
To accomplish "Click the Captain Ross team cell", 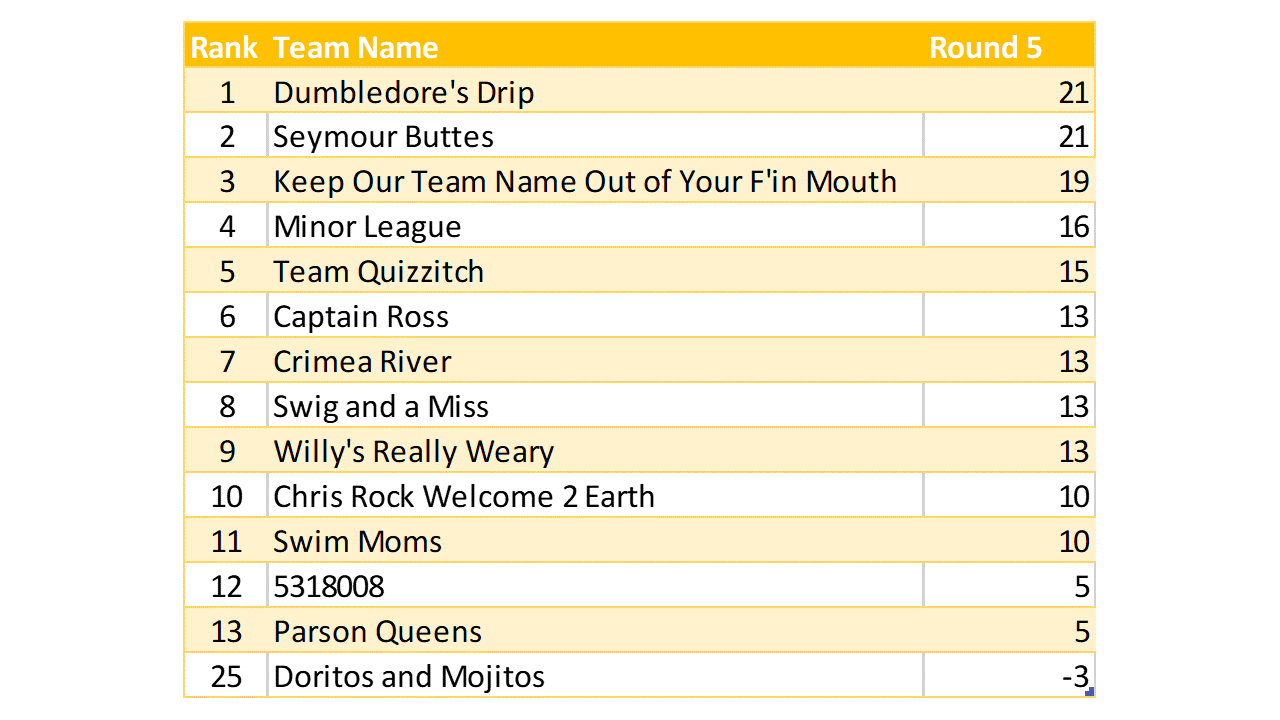I will point(361,317).
